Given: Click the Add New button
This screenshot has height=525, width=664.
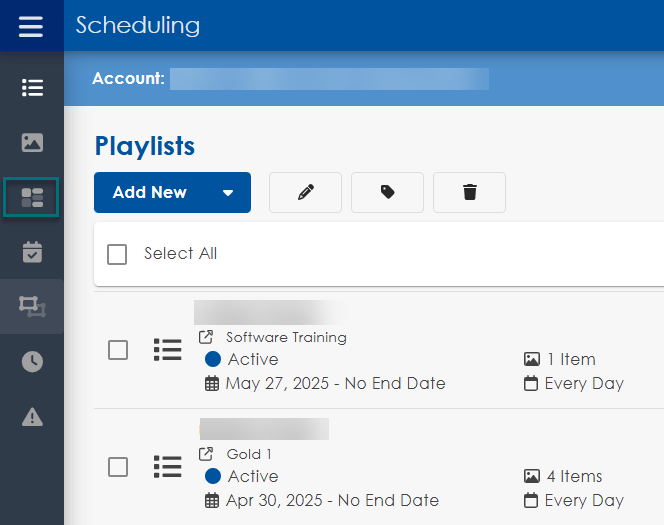Looking at the screenshot, I should 150,193.
